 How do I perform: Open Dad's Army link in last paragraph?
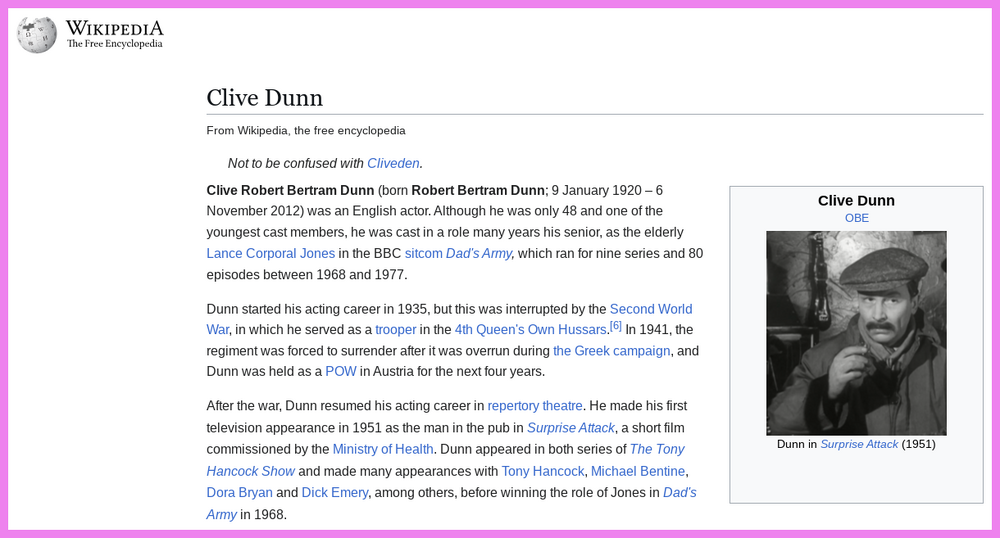coord(680,493)
